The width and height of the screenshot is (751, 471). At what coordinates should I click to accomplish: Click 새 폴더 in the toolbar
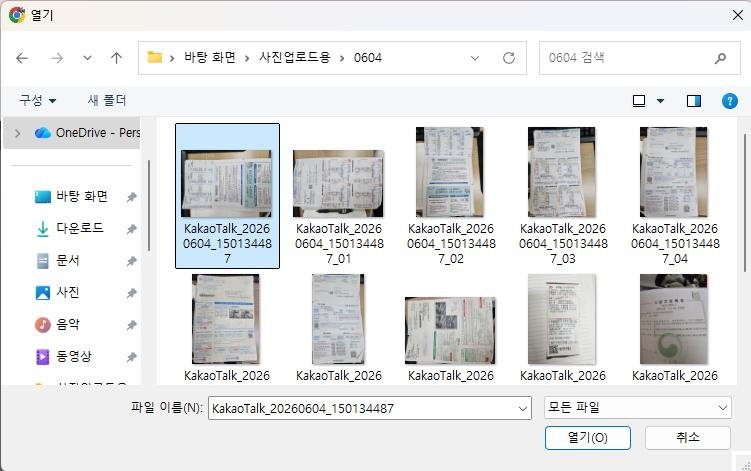point(107,101)
